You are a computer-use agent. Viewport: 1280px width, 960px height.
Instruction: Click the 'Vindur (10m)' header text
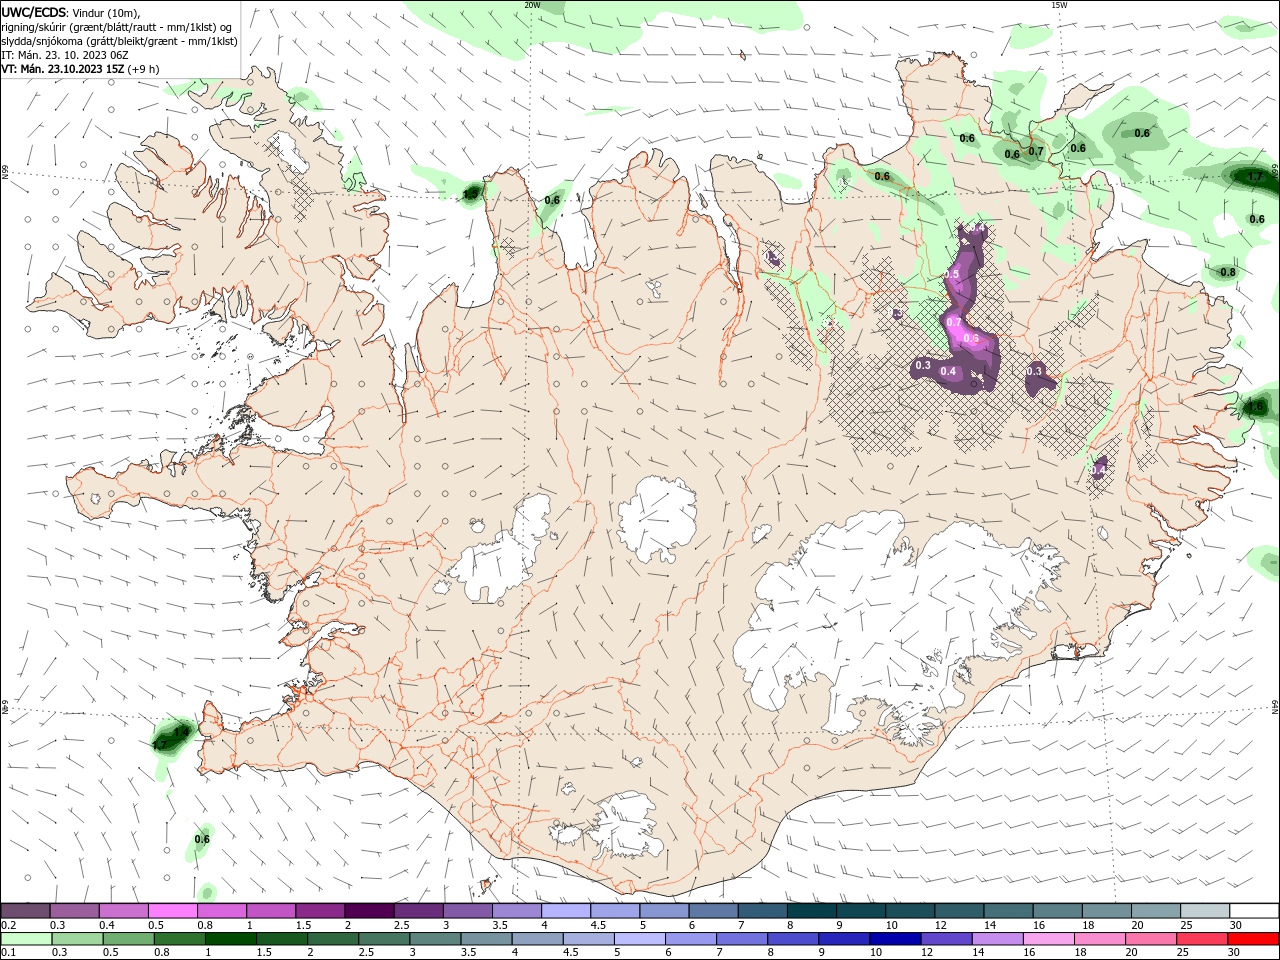click(106, 12)
